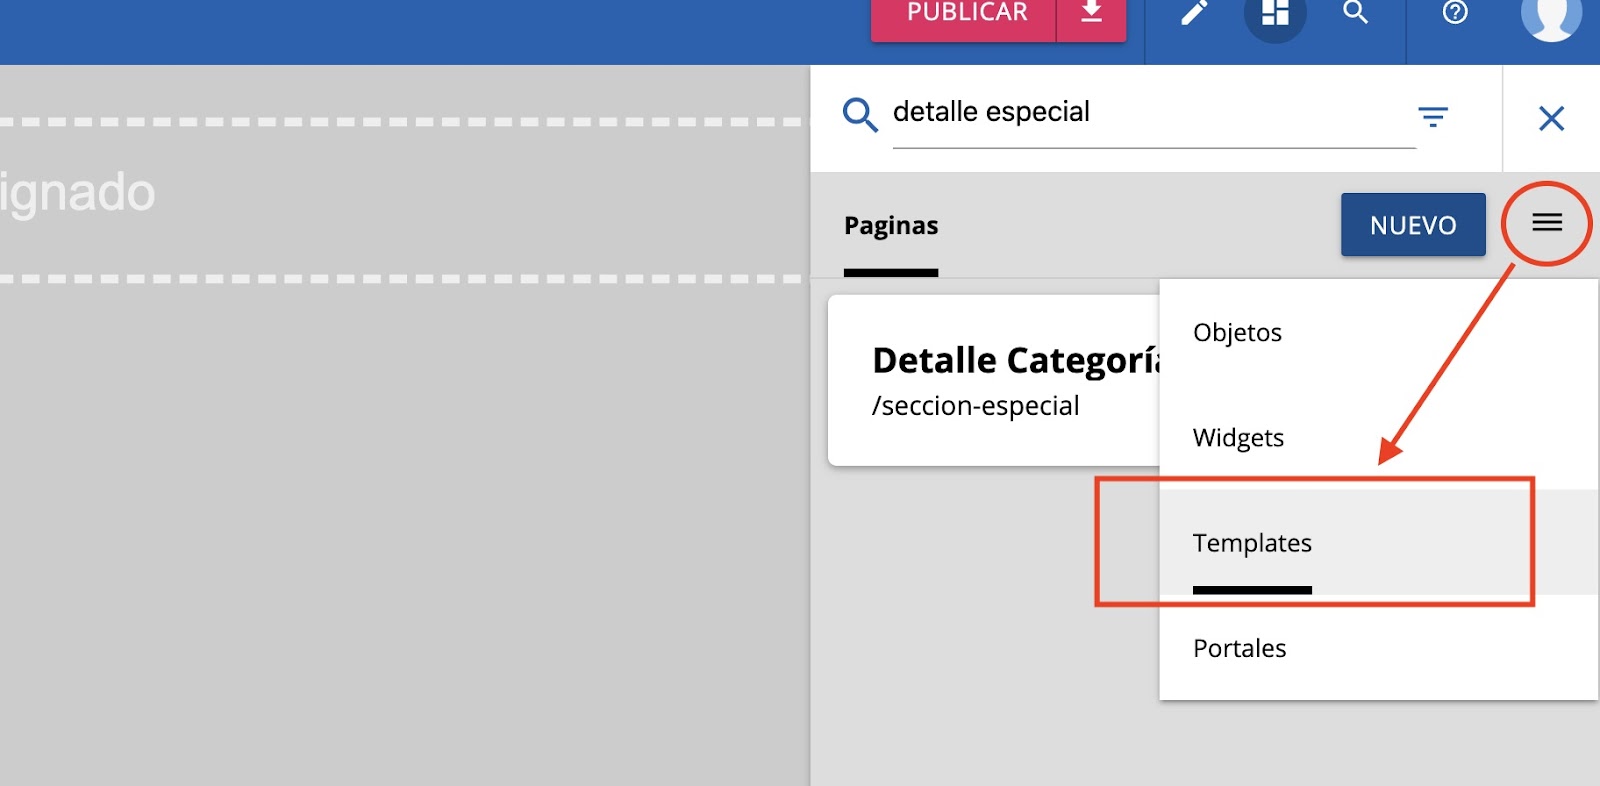Select the Portales menu entry
1600x786 pixels.
coord(1239,649)
